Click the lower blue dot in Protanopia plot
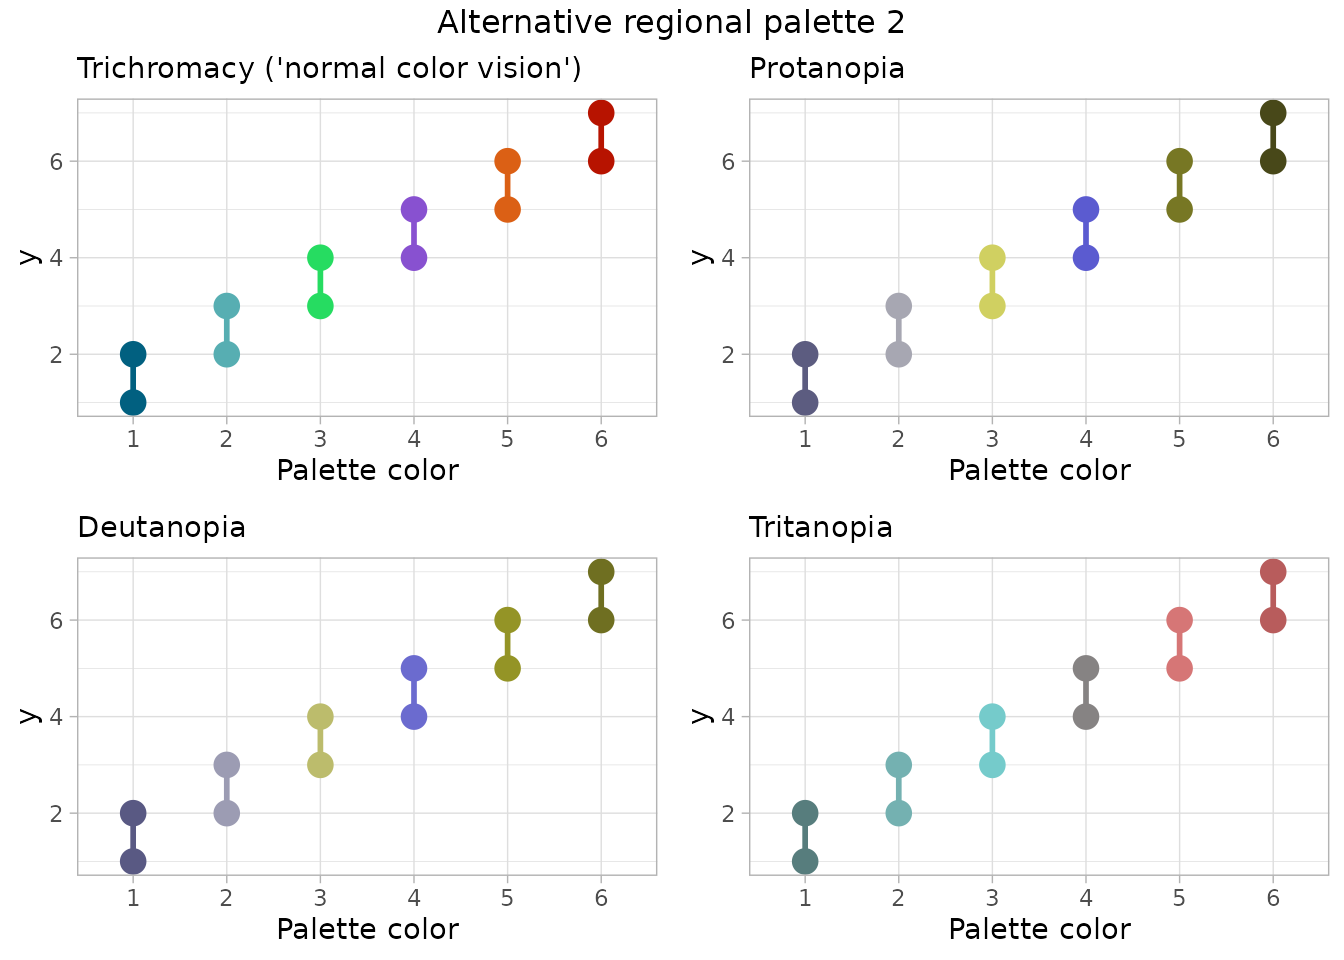Screen dimensions: 1344x960 1086,258
